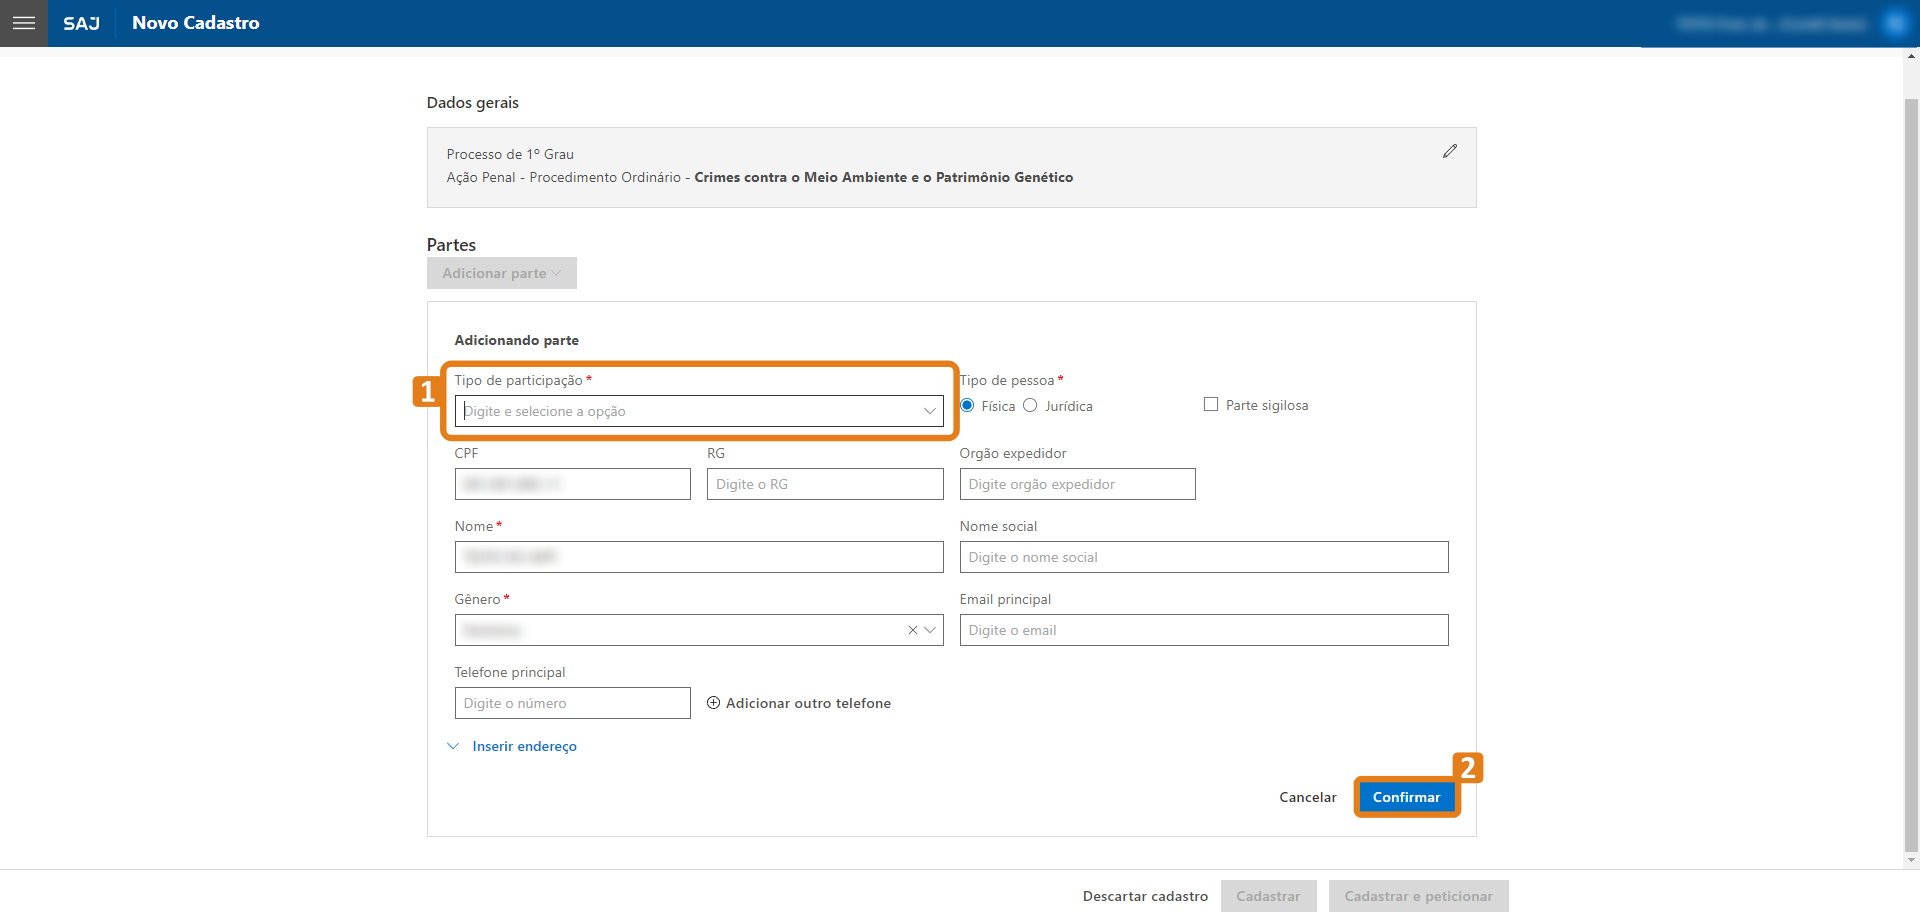Image resolution: width=1920 pixels, height=921 pixels.
Task: Click the plus icon to add another phone
Action: (713, 703)
